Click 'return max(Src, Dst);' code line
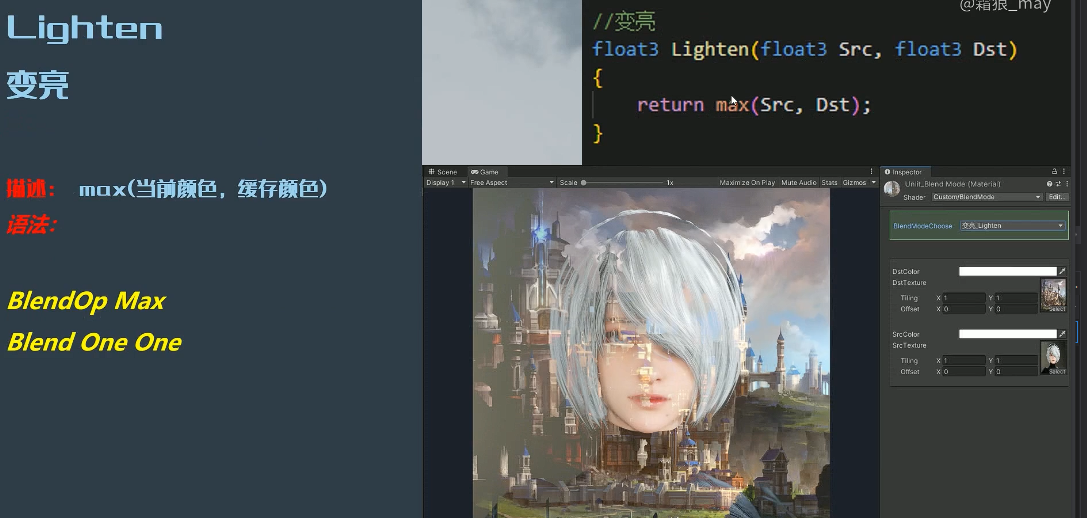 [754, 105]
